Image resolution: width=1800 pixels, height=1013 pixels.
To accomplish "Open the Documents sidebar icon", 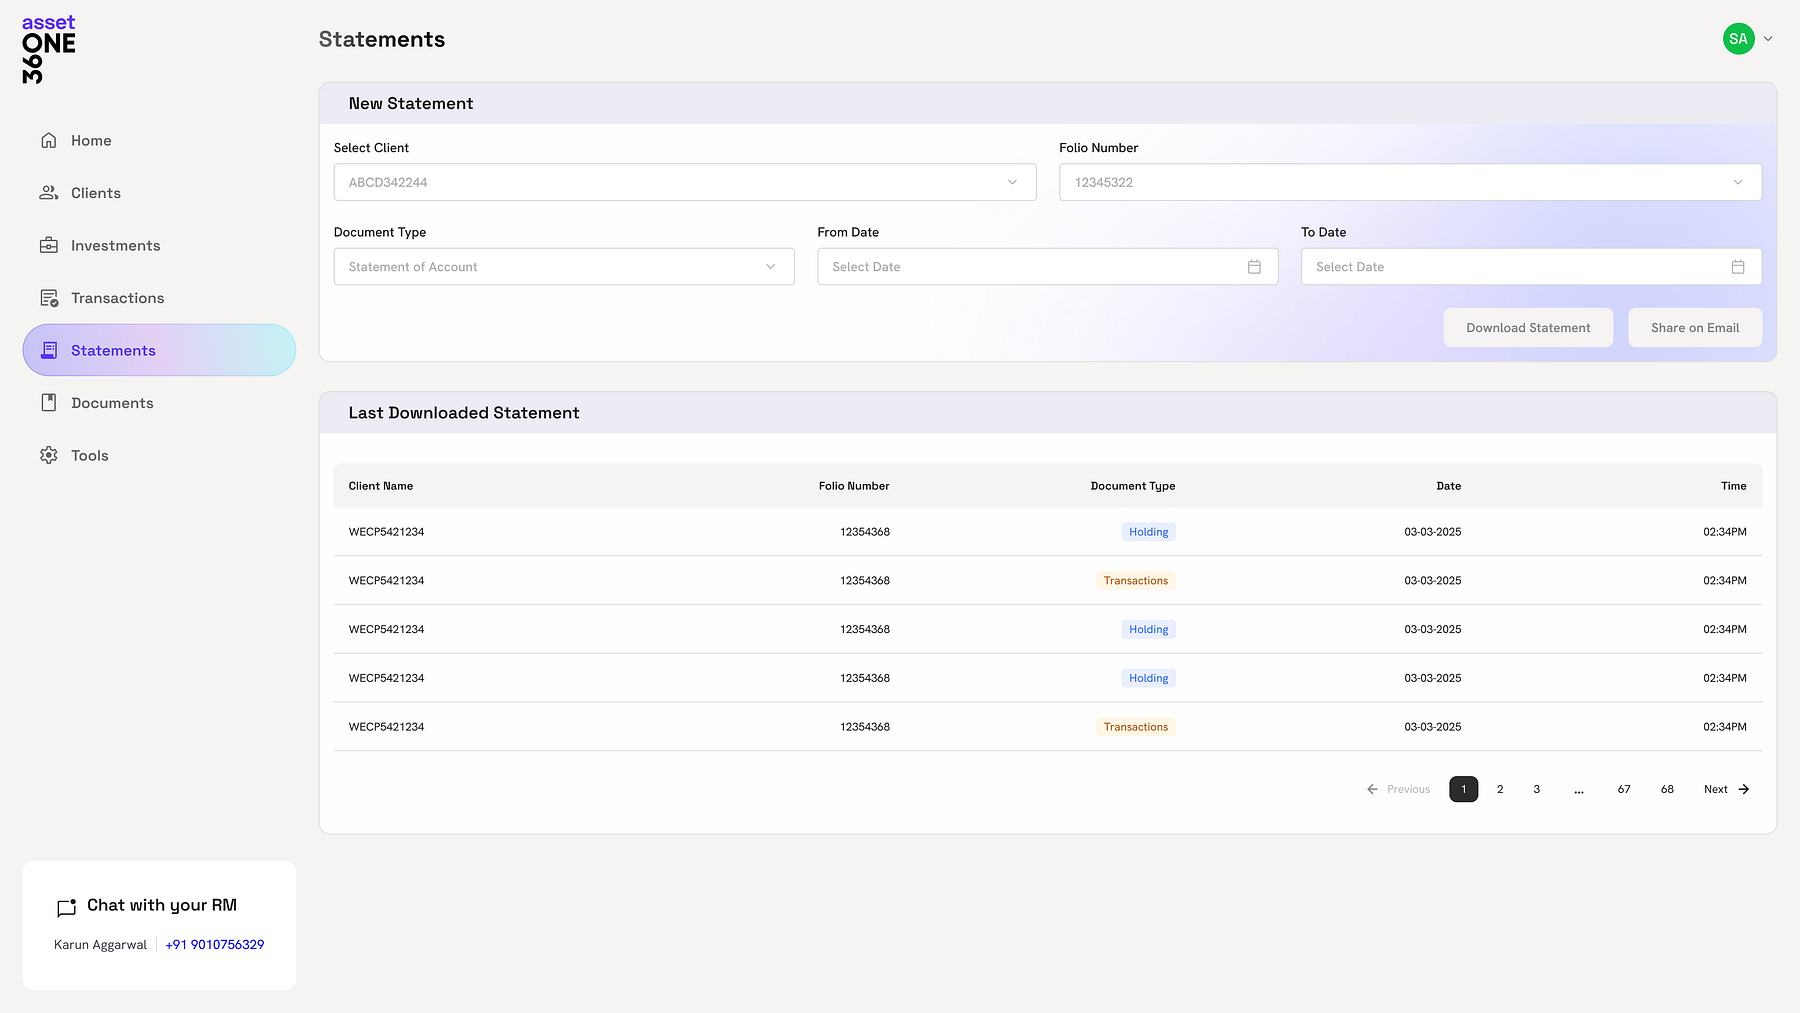I will pos(48,402).
